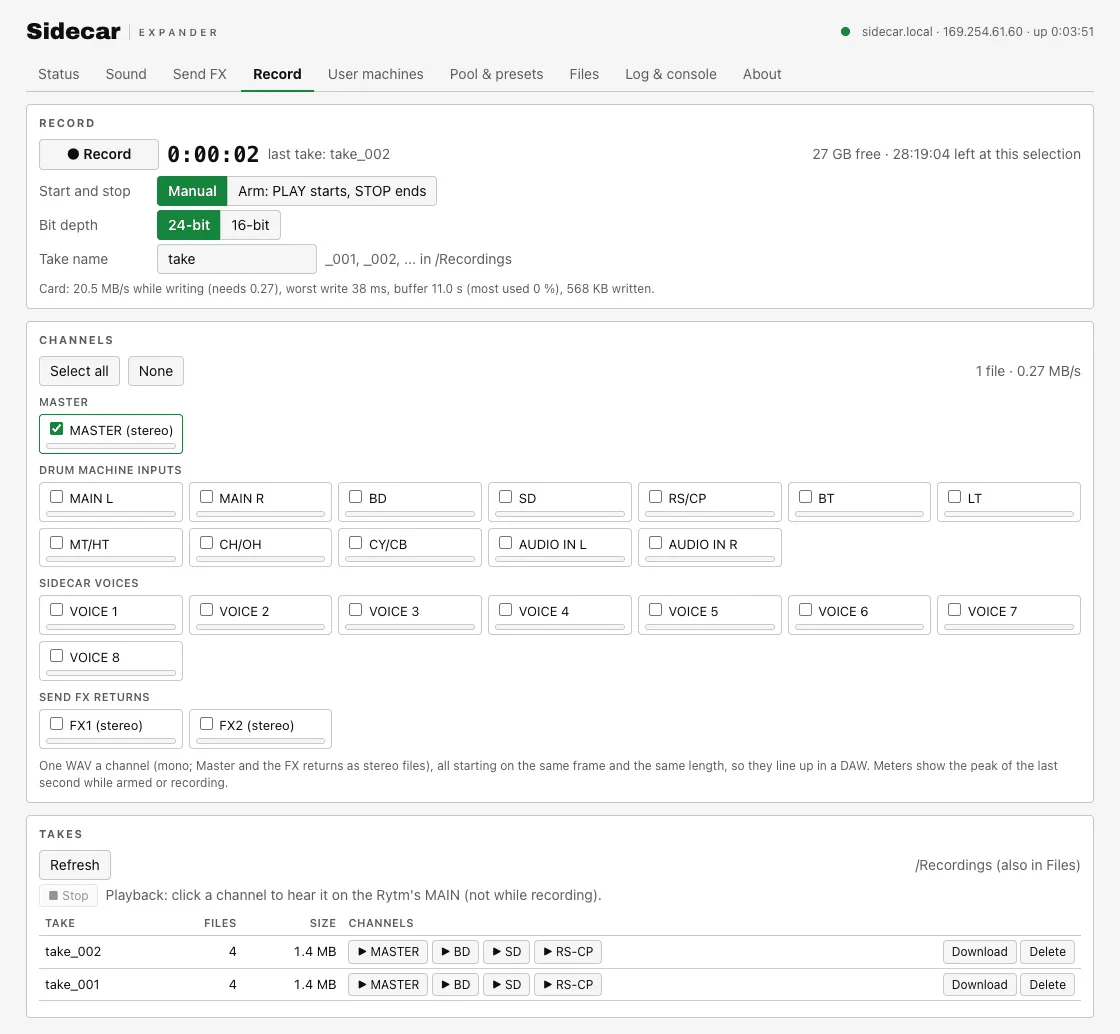
Task: Play MASTER channel of take_002
Action: tap(389, 952)
